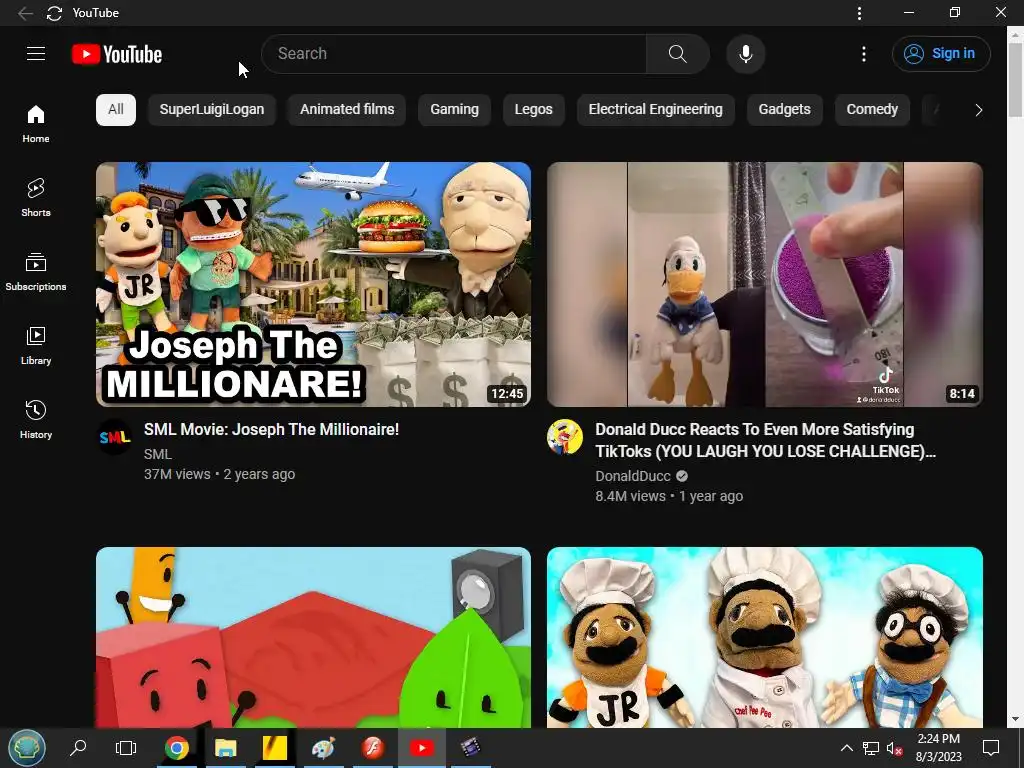This screenshot has width=1024, height=768.
Task: Click the YouTube taskbar icon
Action: 422,748
